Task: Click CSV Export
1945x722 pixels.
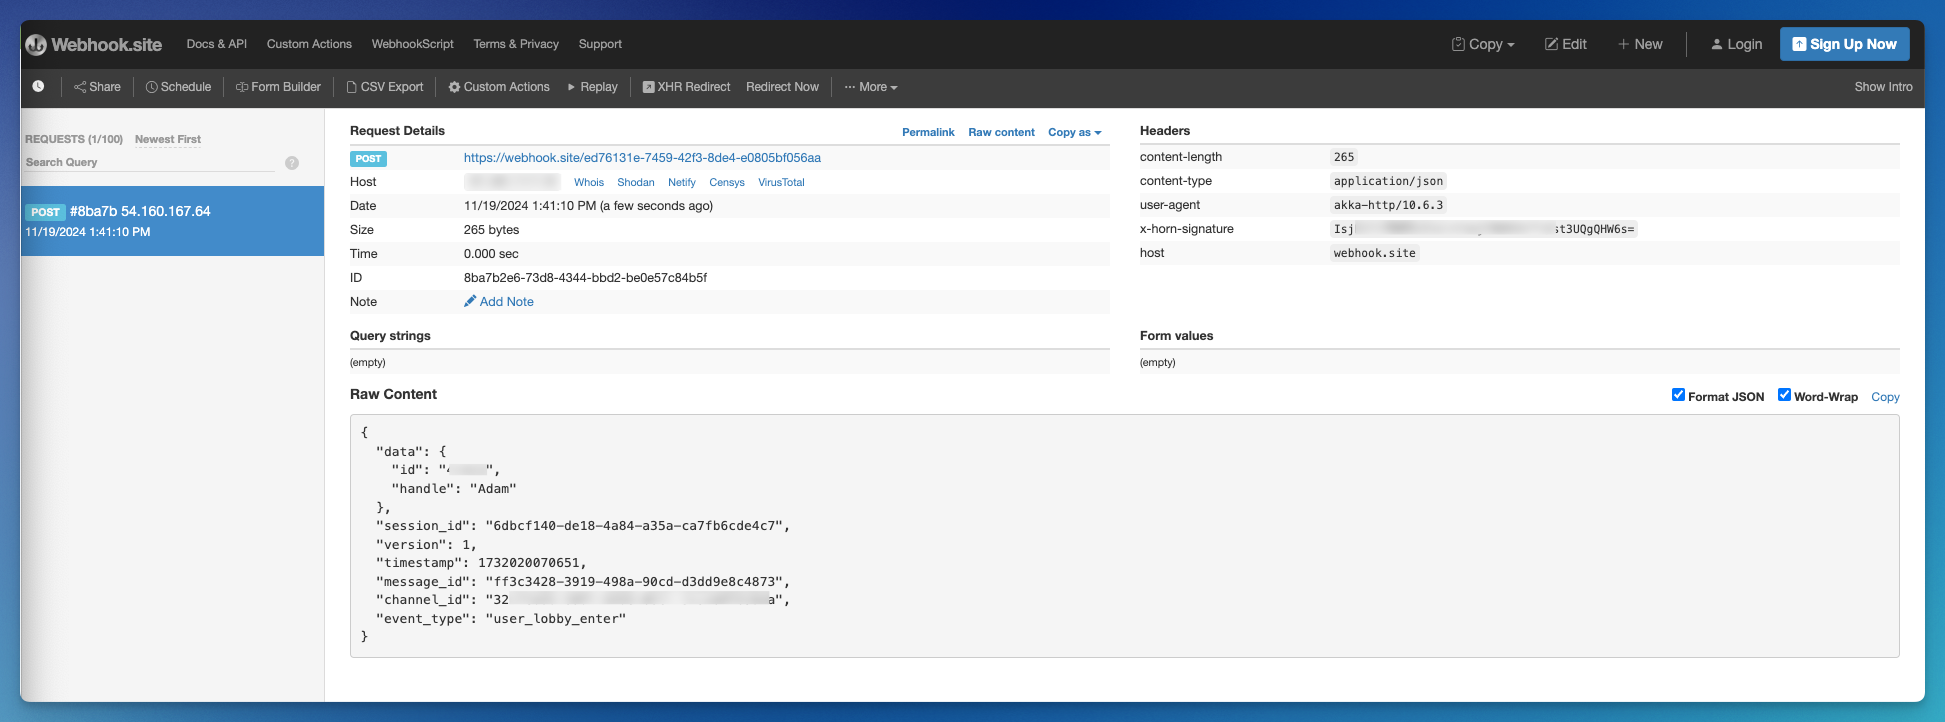Action: (x=385, y=87)
